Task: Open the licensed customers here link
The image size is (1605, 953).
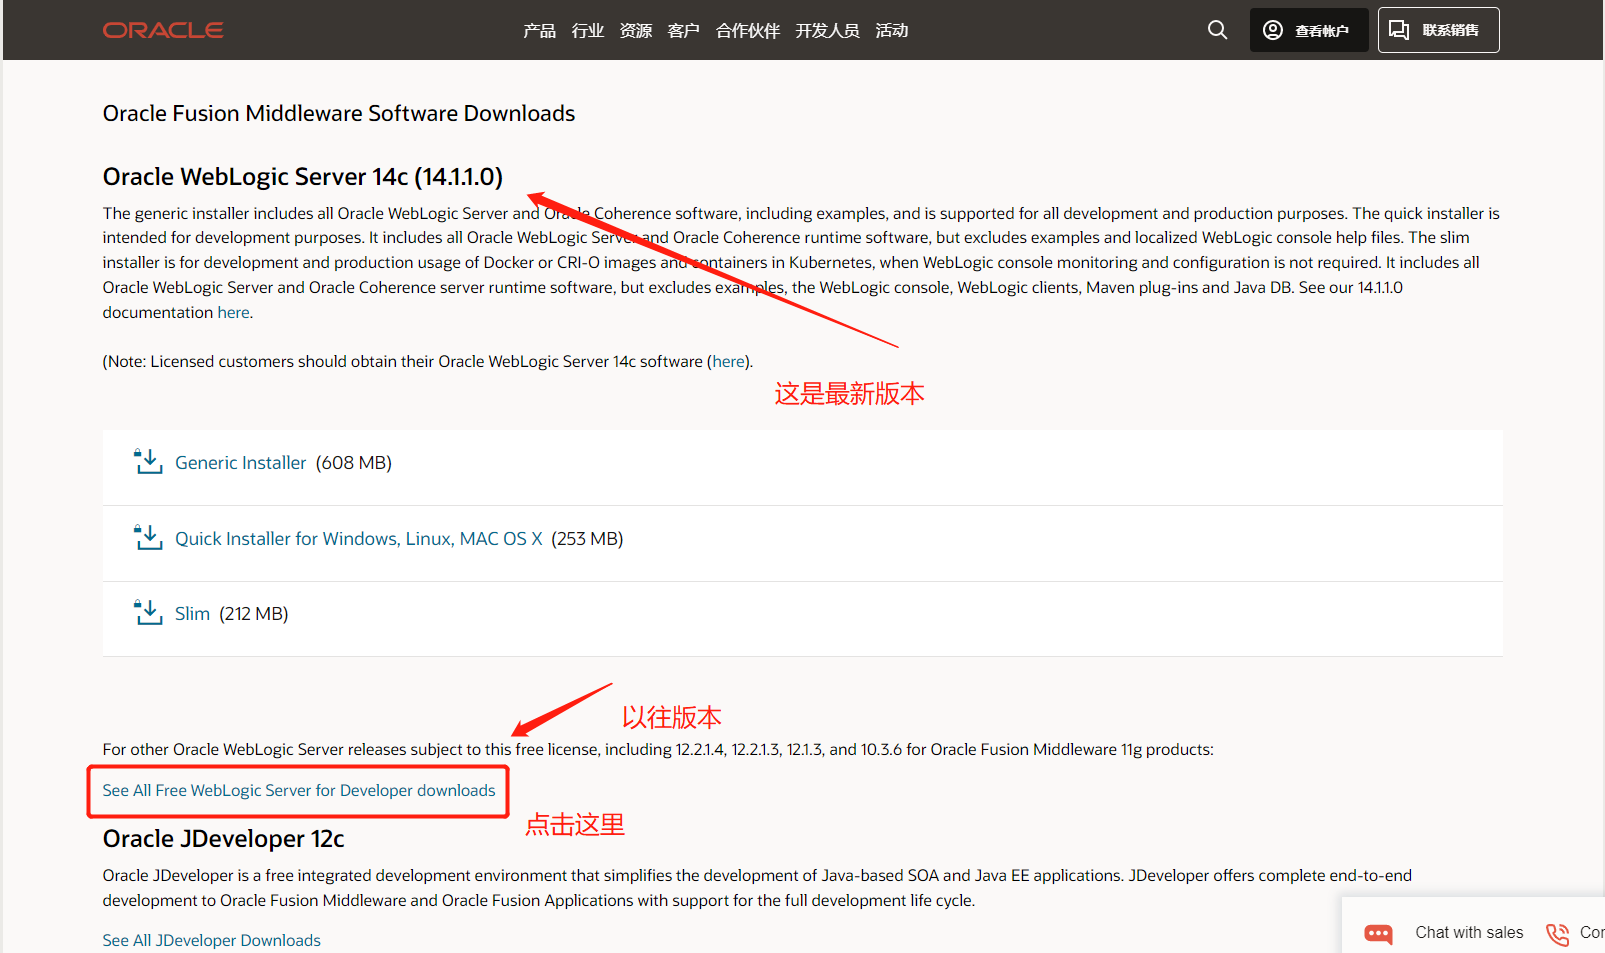Action: pos(729,361)
